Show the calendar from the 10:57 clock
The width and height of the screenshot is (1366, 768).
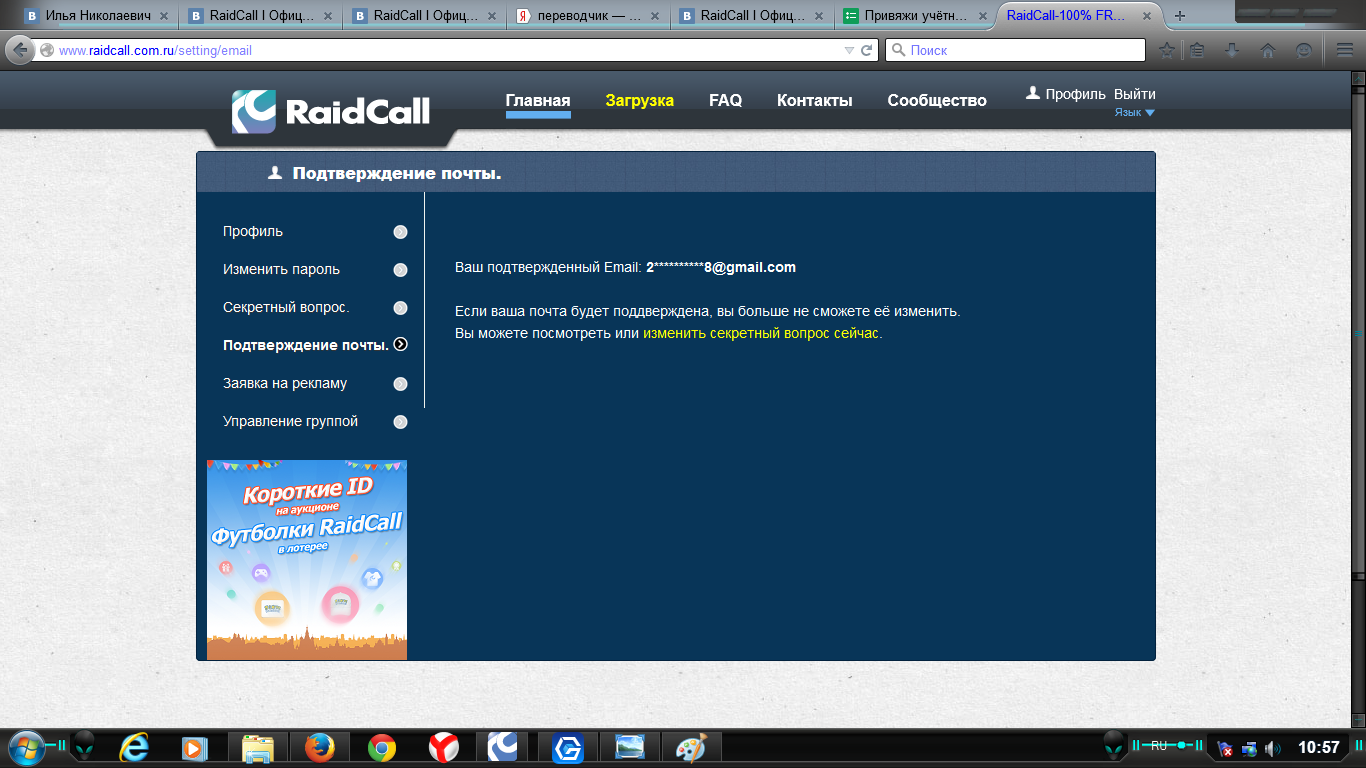click(1318, 747)
